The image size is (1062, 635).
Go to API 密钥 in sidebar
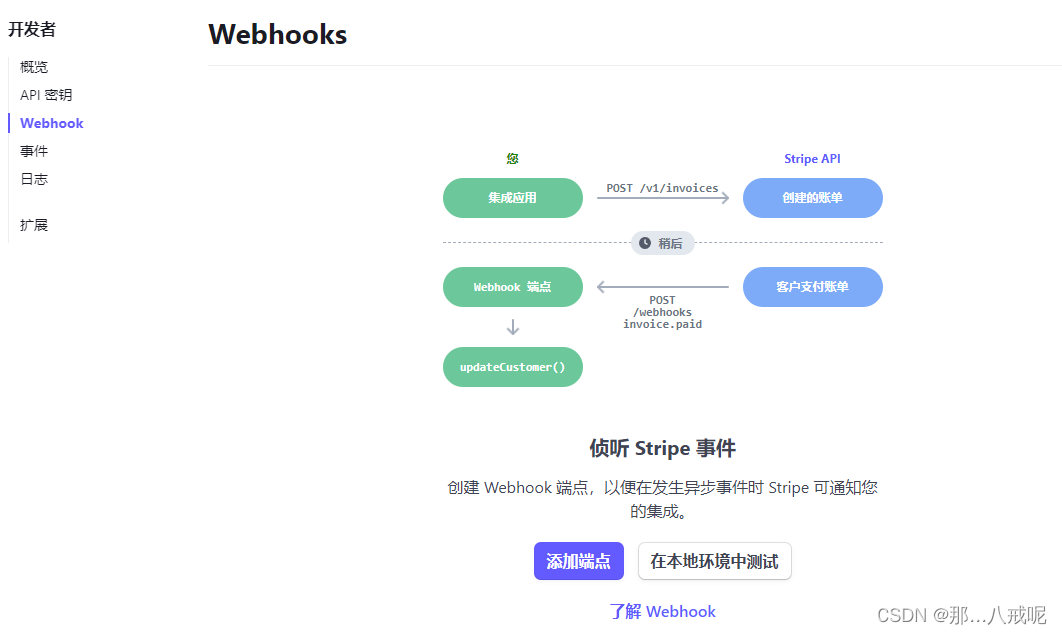click(x=46, y=95)
